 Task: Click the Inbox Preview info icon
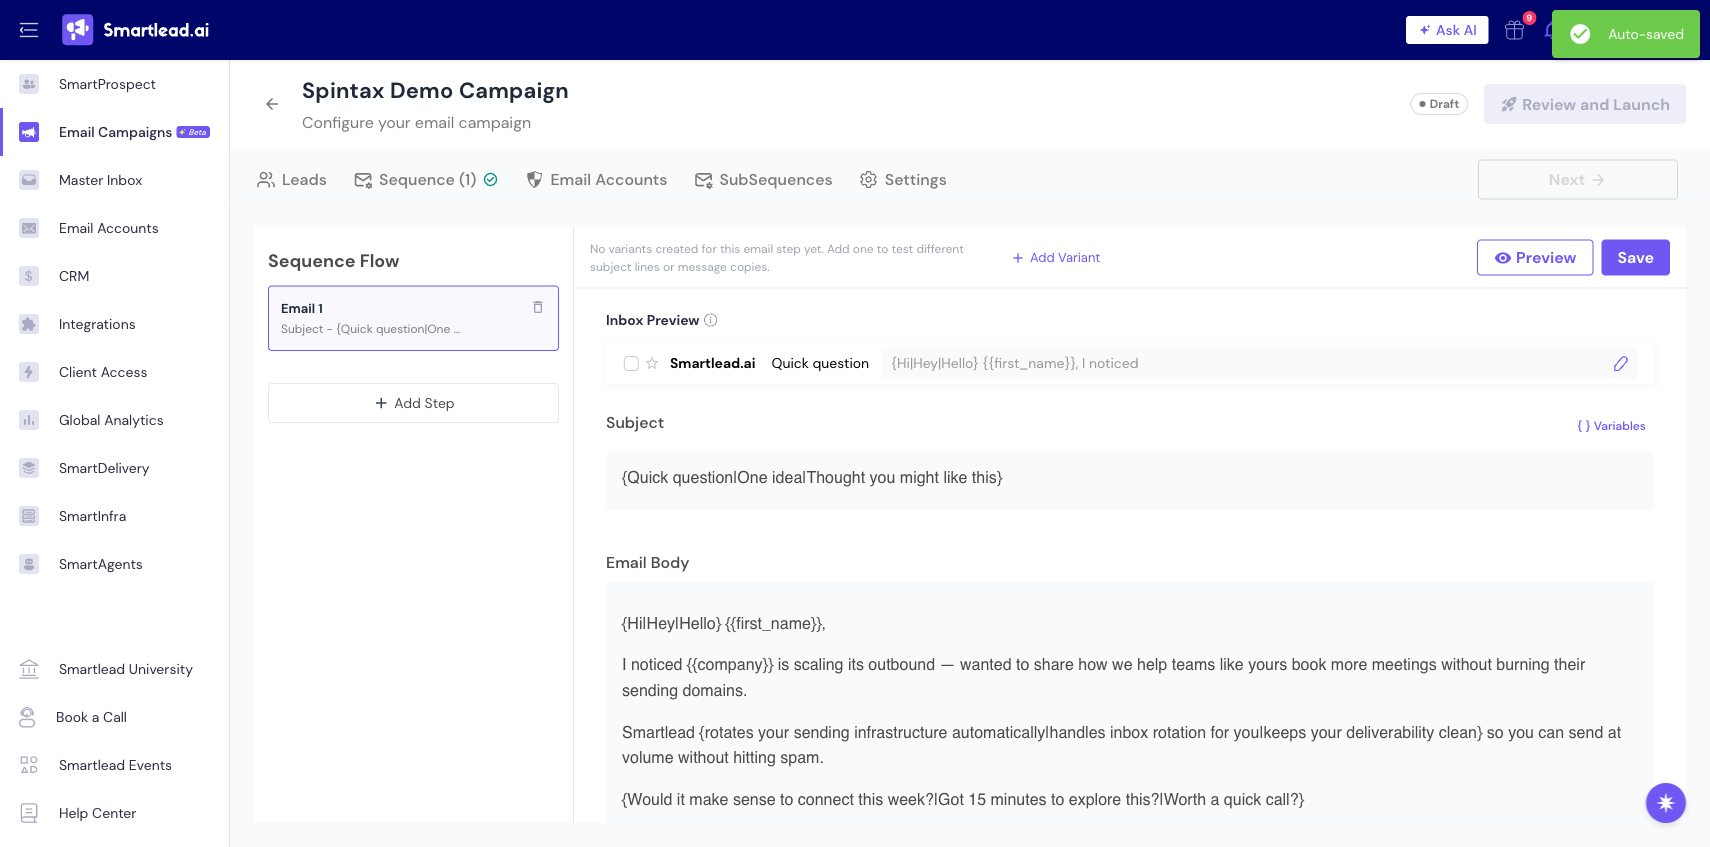[711, 320]
